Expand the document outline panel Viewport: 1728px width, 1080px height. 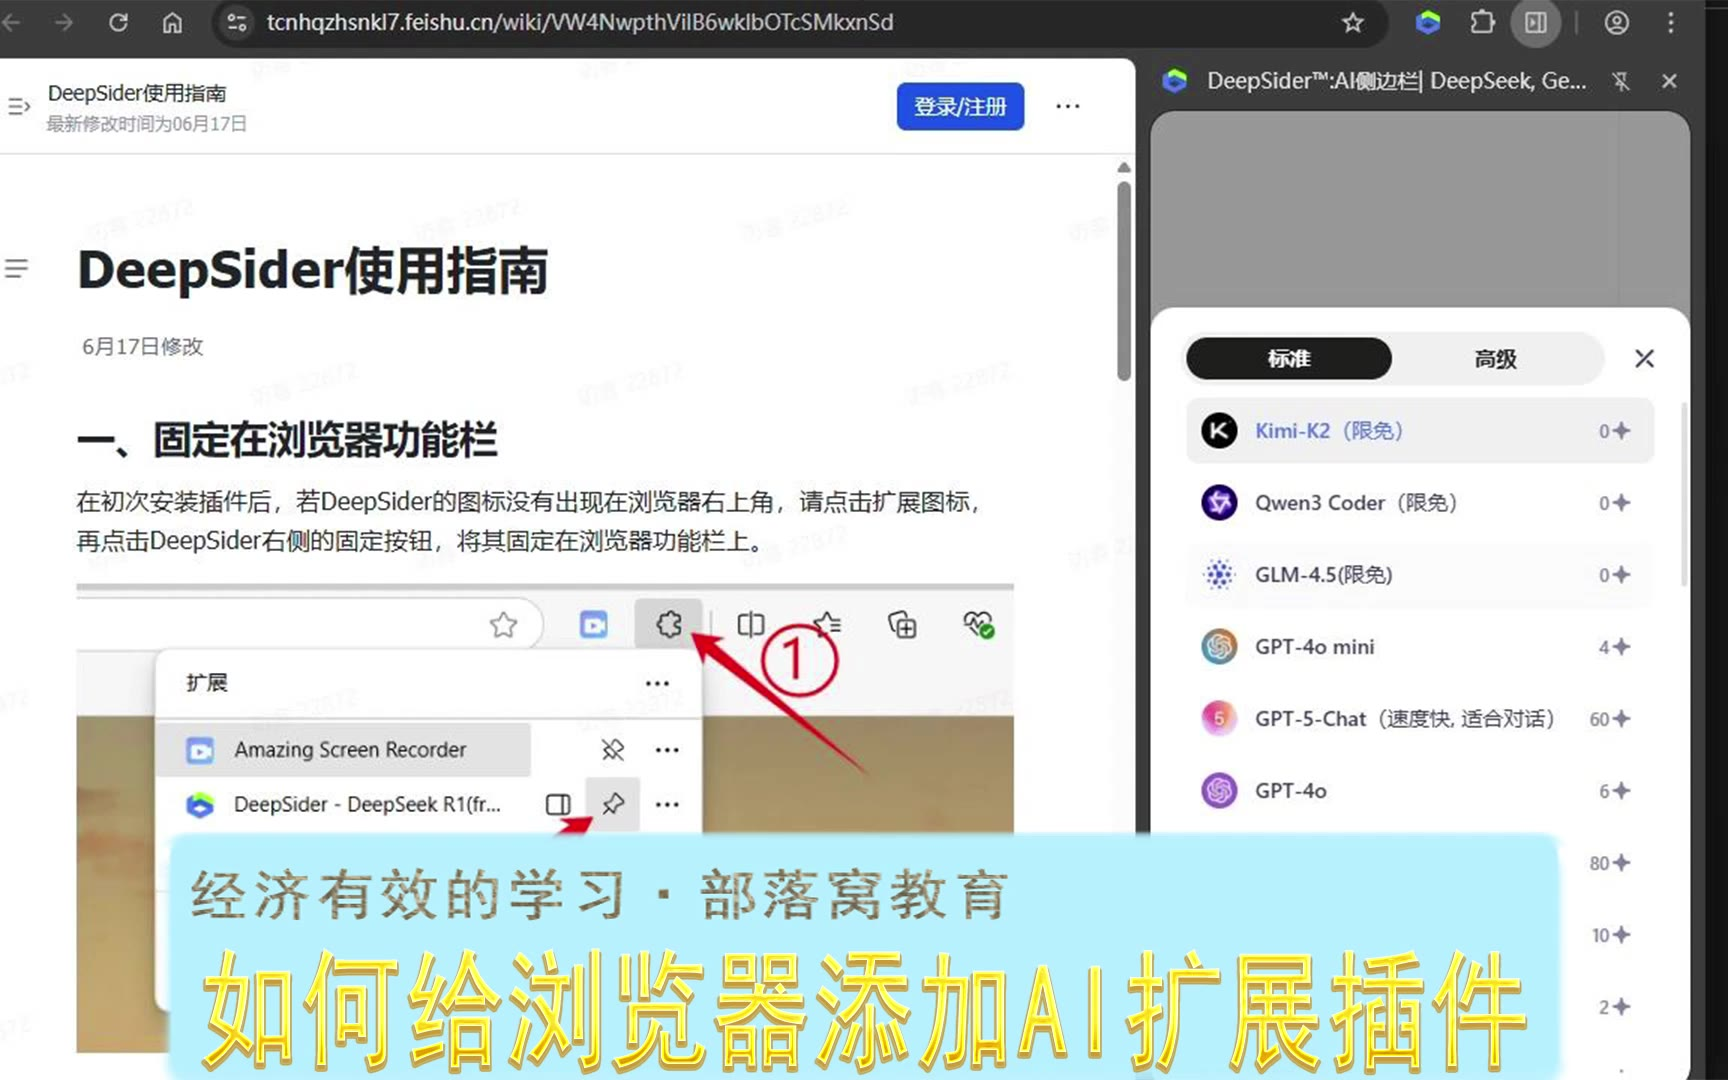17,269
